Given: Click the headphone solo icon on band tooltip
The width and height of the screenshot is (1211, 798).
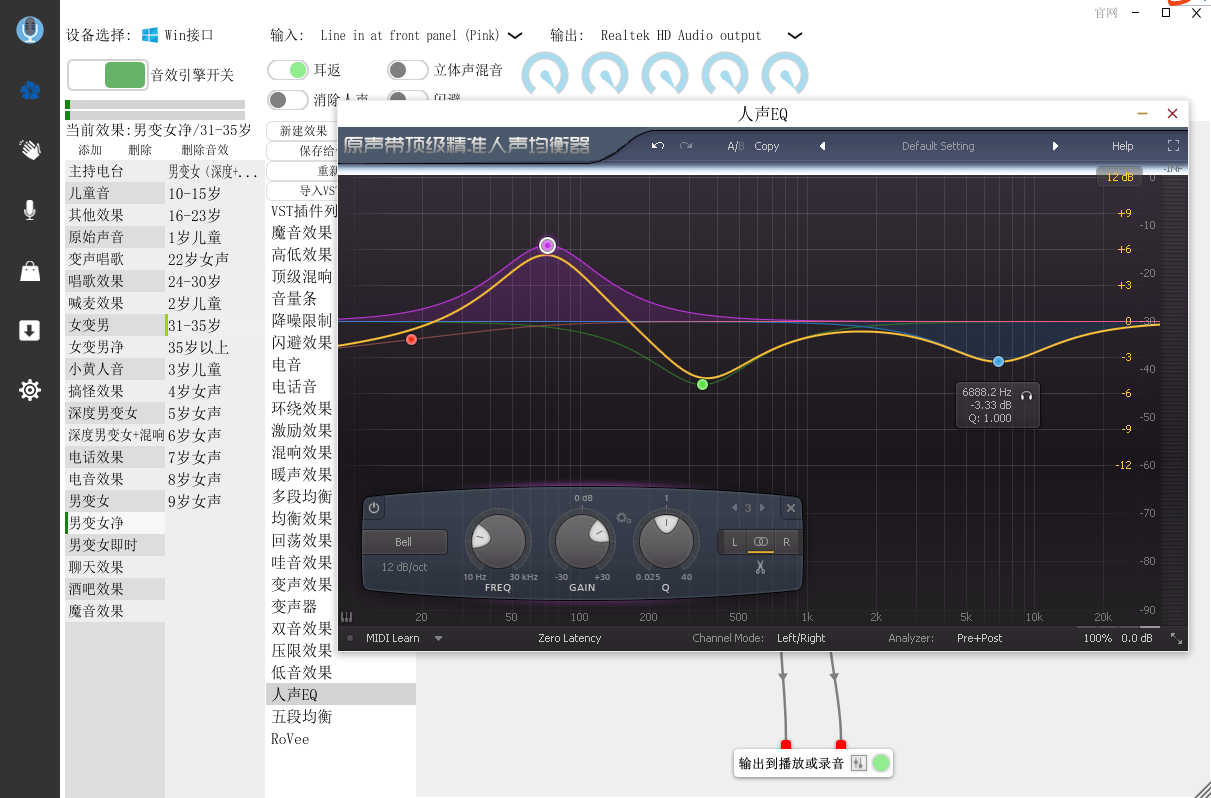Looking at the screenshot, I should point(1026,395).
